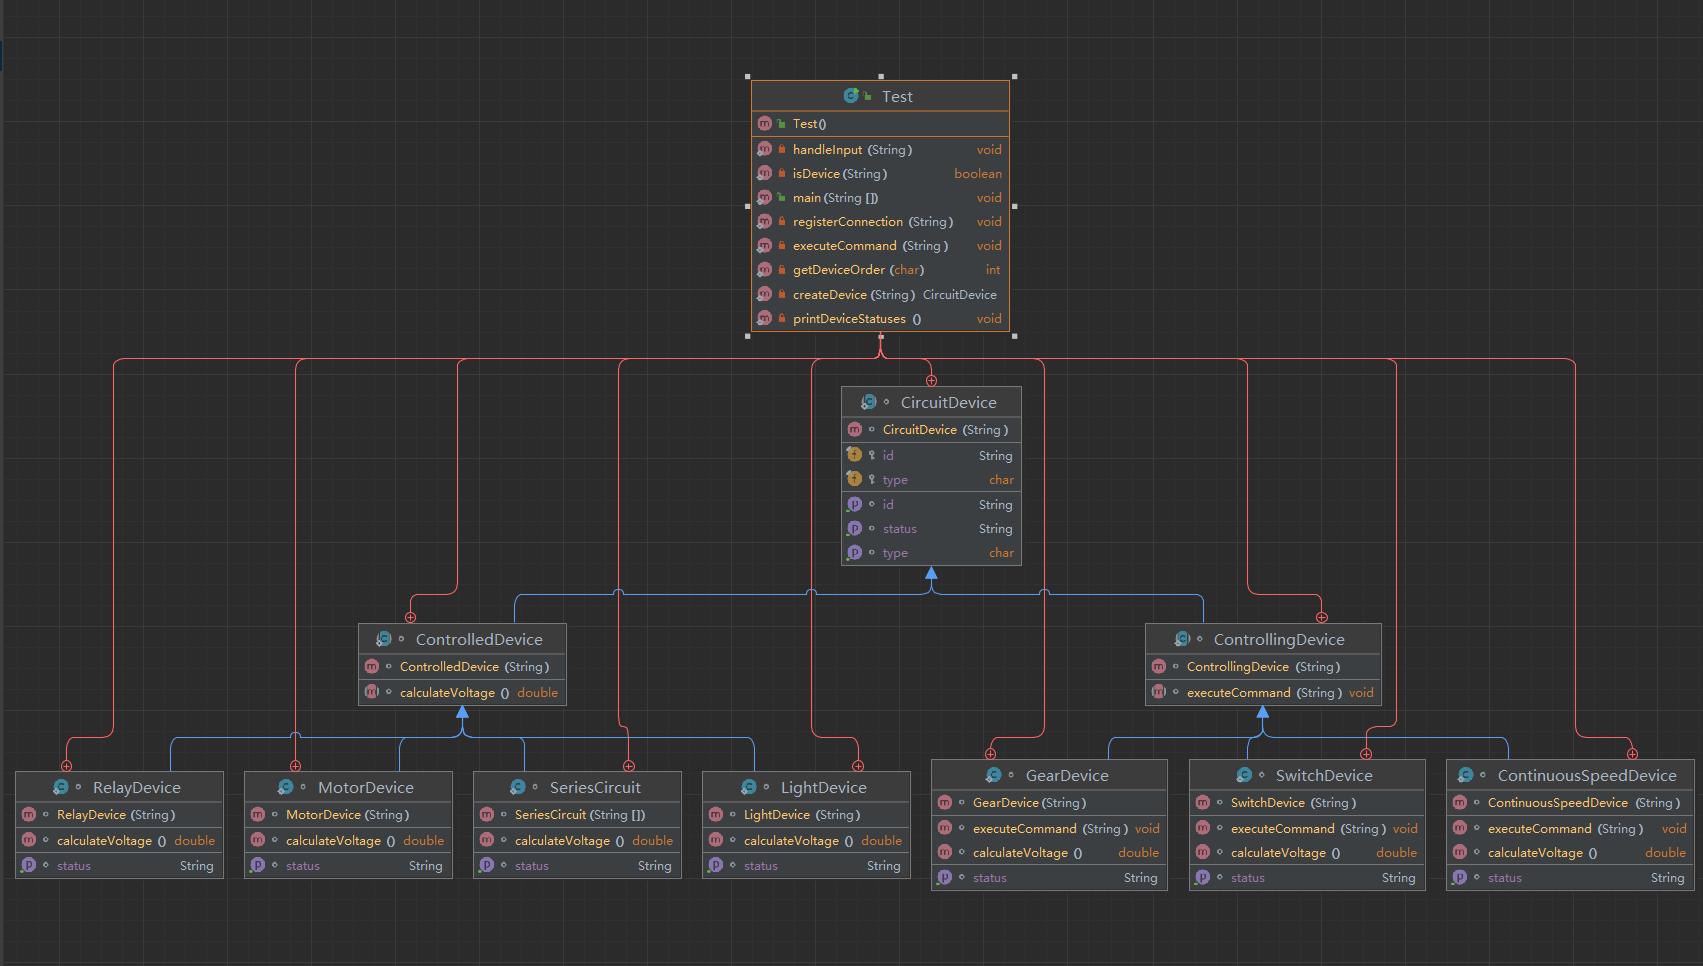Click the id field icon in CircuitDevice
The image size is (1703, 966).
click(x=854, y=454)
